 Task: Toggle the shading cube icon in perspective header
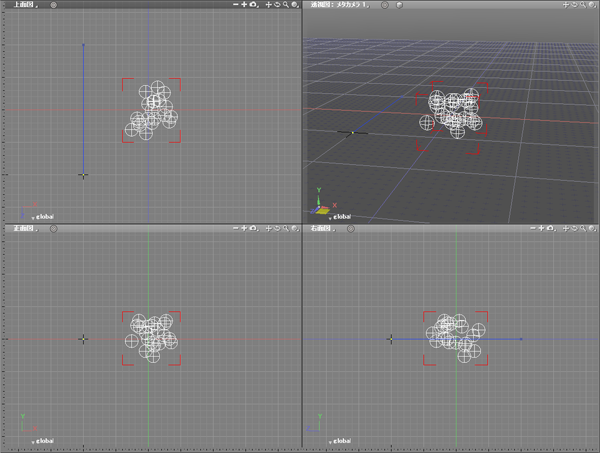(x=399, y=5)
